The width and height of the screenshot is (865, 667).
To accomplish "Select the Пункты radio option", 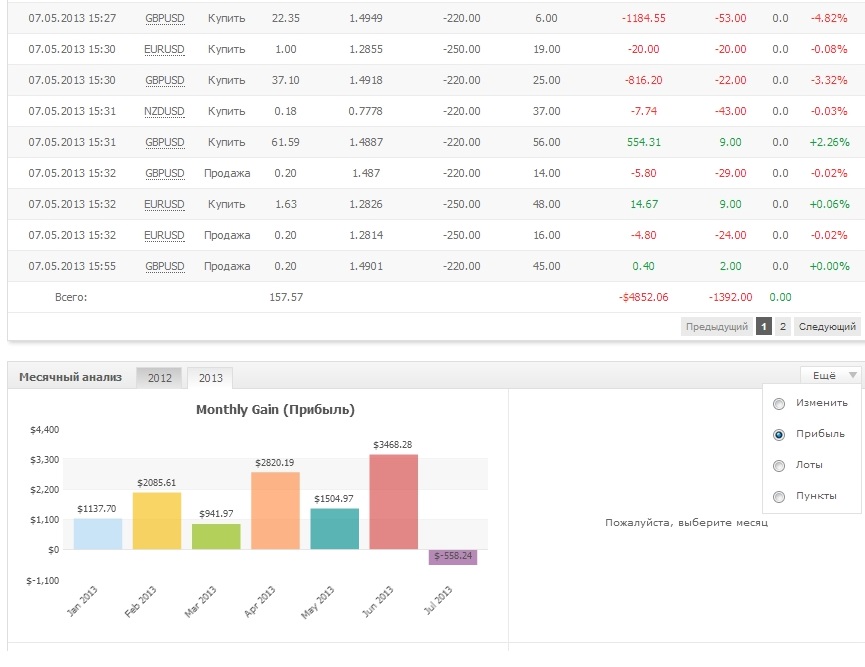I will point(778,497).
